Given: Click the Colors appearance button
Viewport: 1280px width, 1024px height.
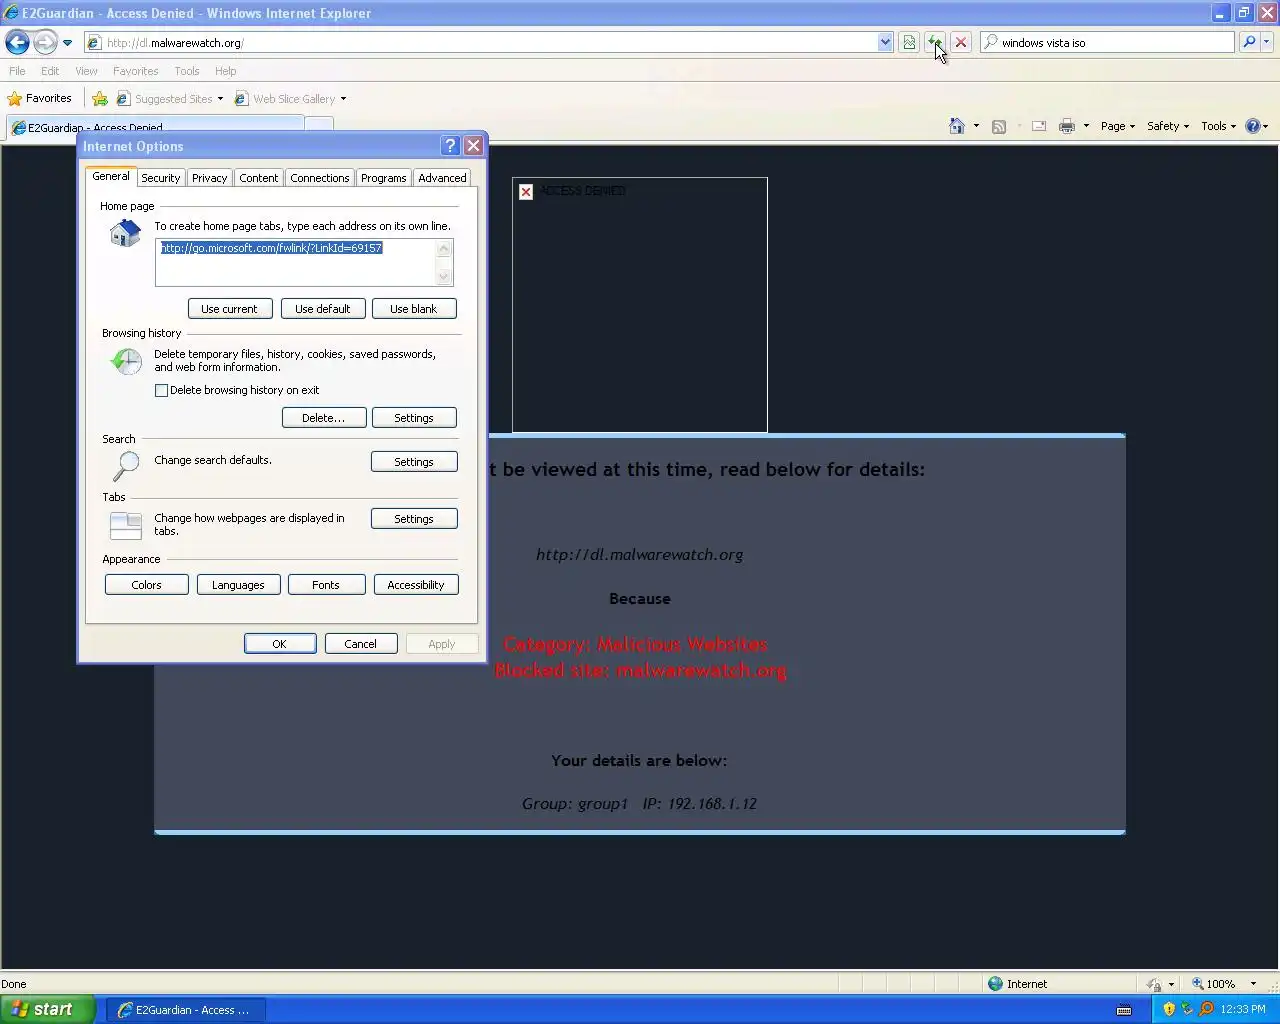Looking at the screenshot, I should [146, 585].
